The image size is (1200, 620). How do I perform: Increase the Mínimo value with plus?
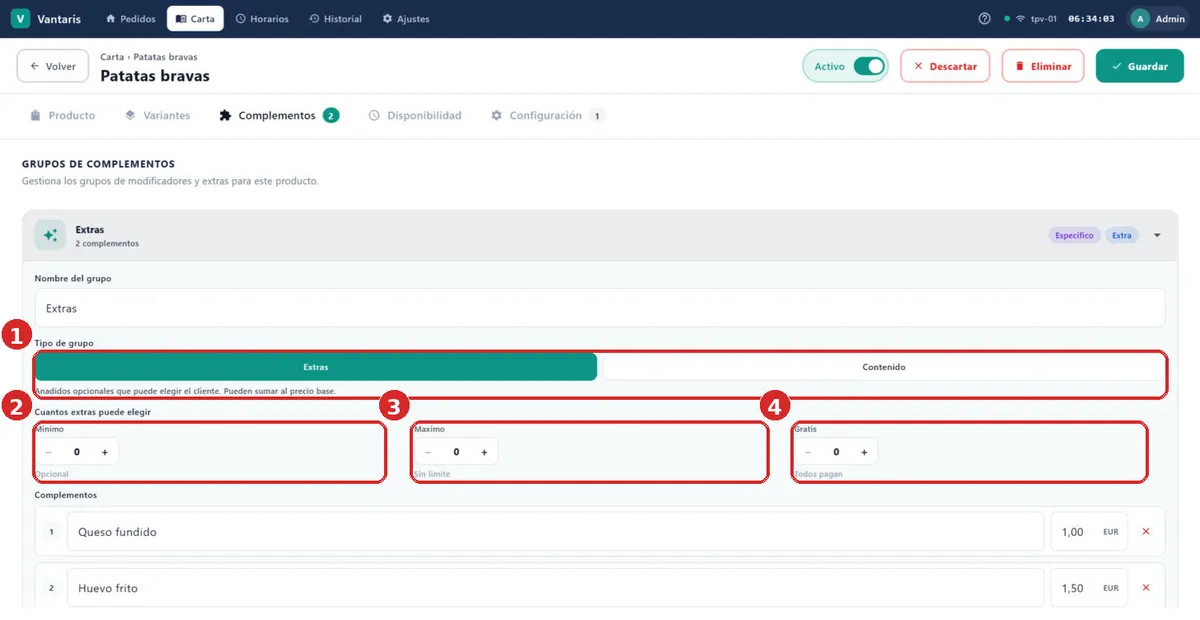[105, 452]
